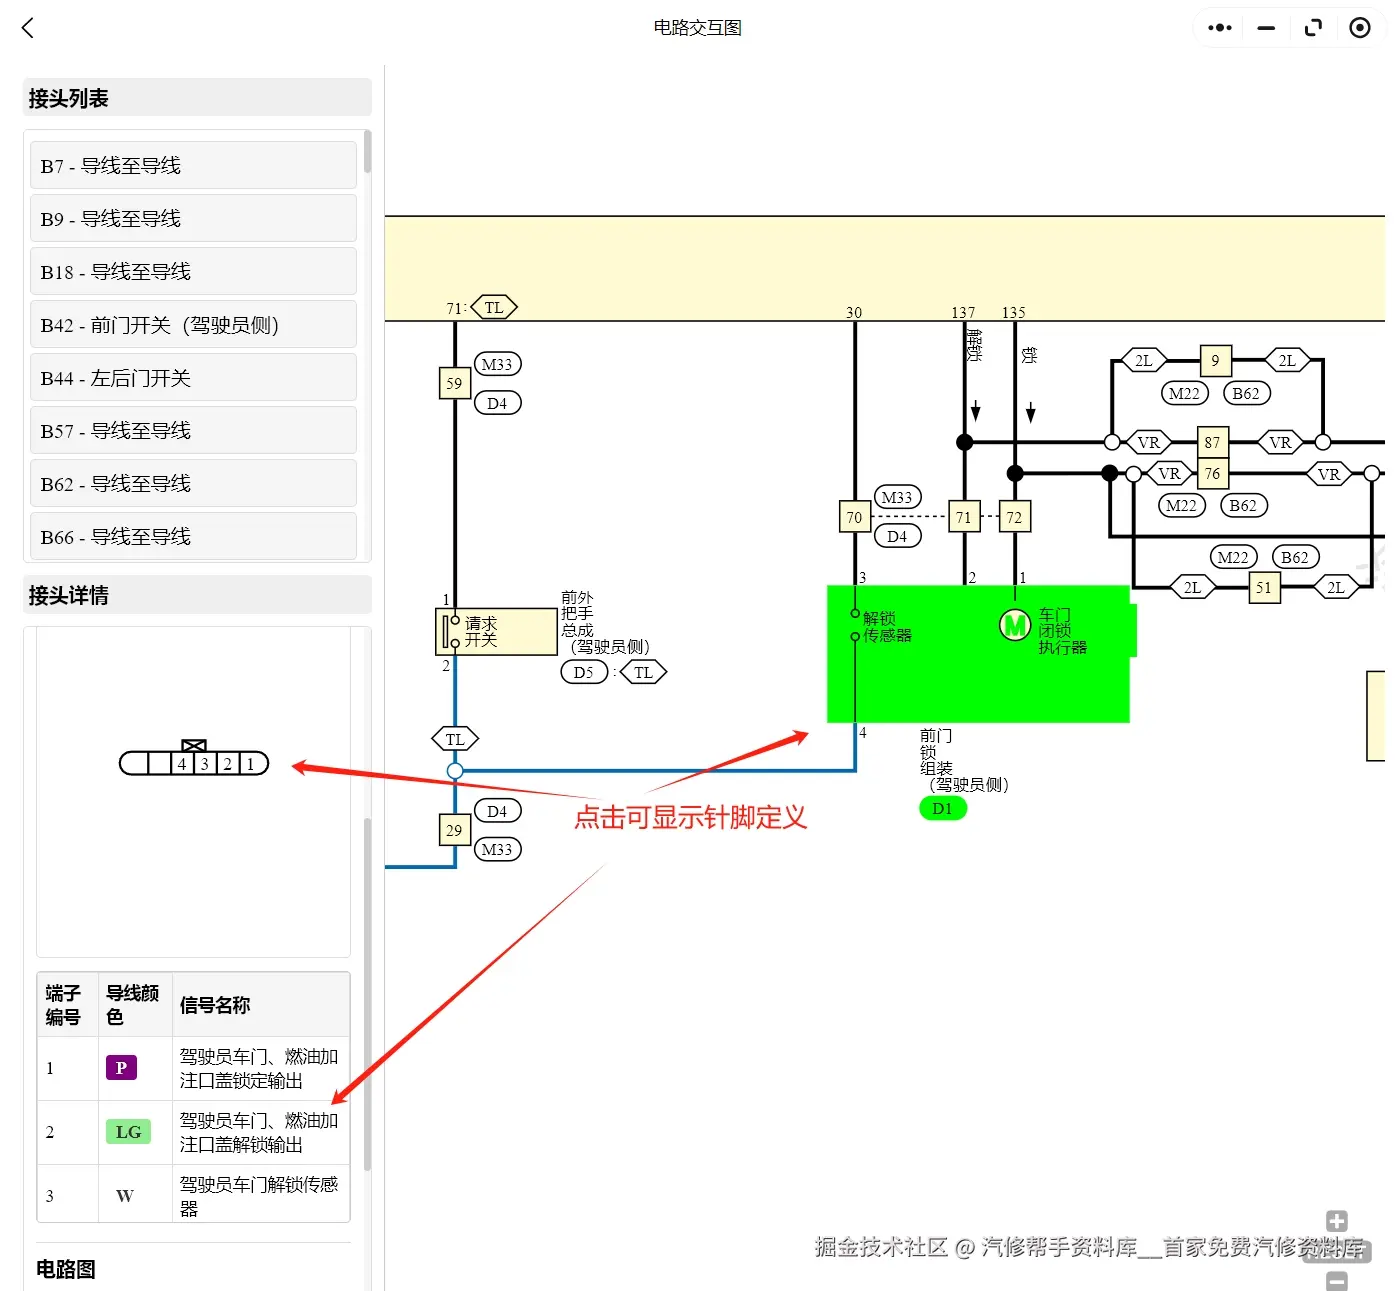Screen dimensions: 1395x1291
Task: Click the purple P wire color swatch
Action: tap(121, 1068)
